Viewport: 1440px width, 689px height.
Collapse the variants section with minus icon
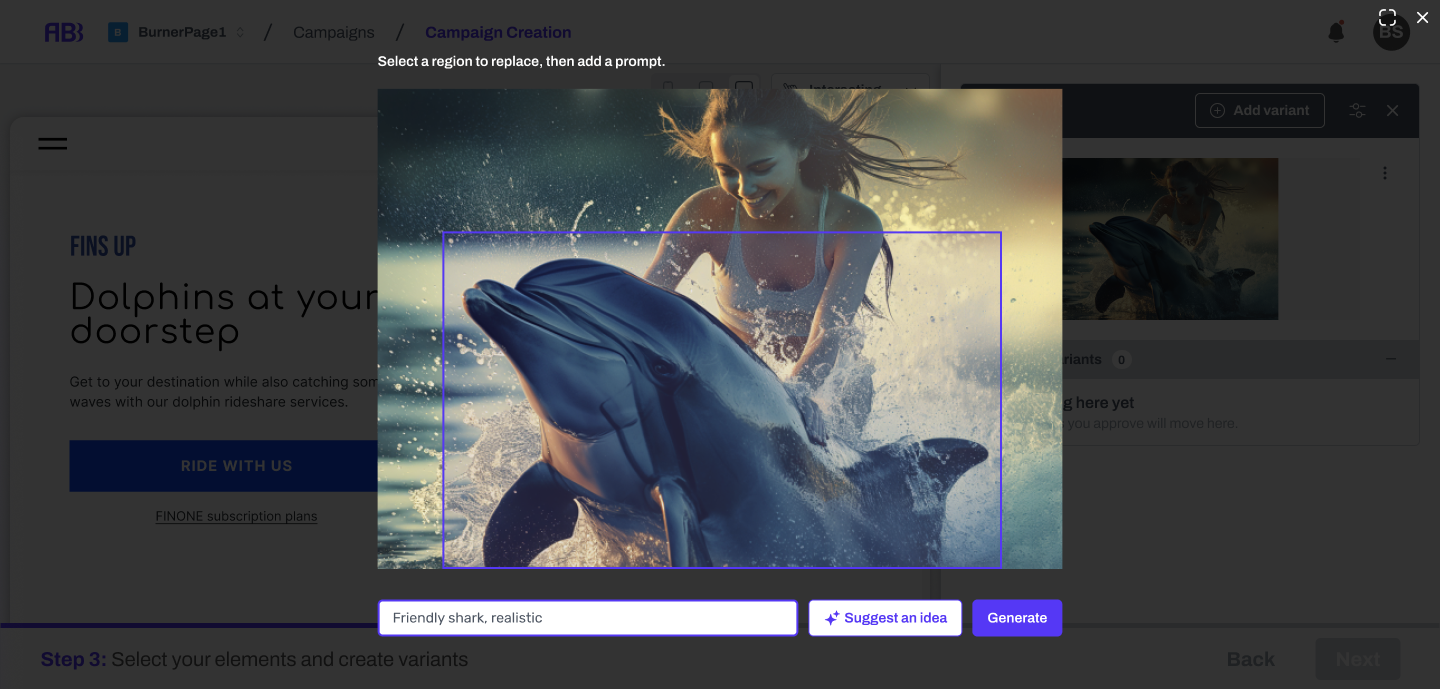click(1391, 359)
